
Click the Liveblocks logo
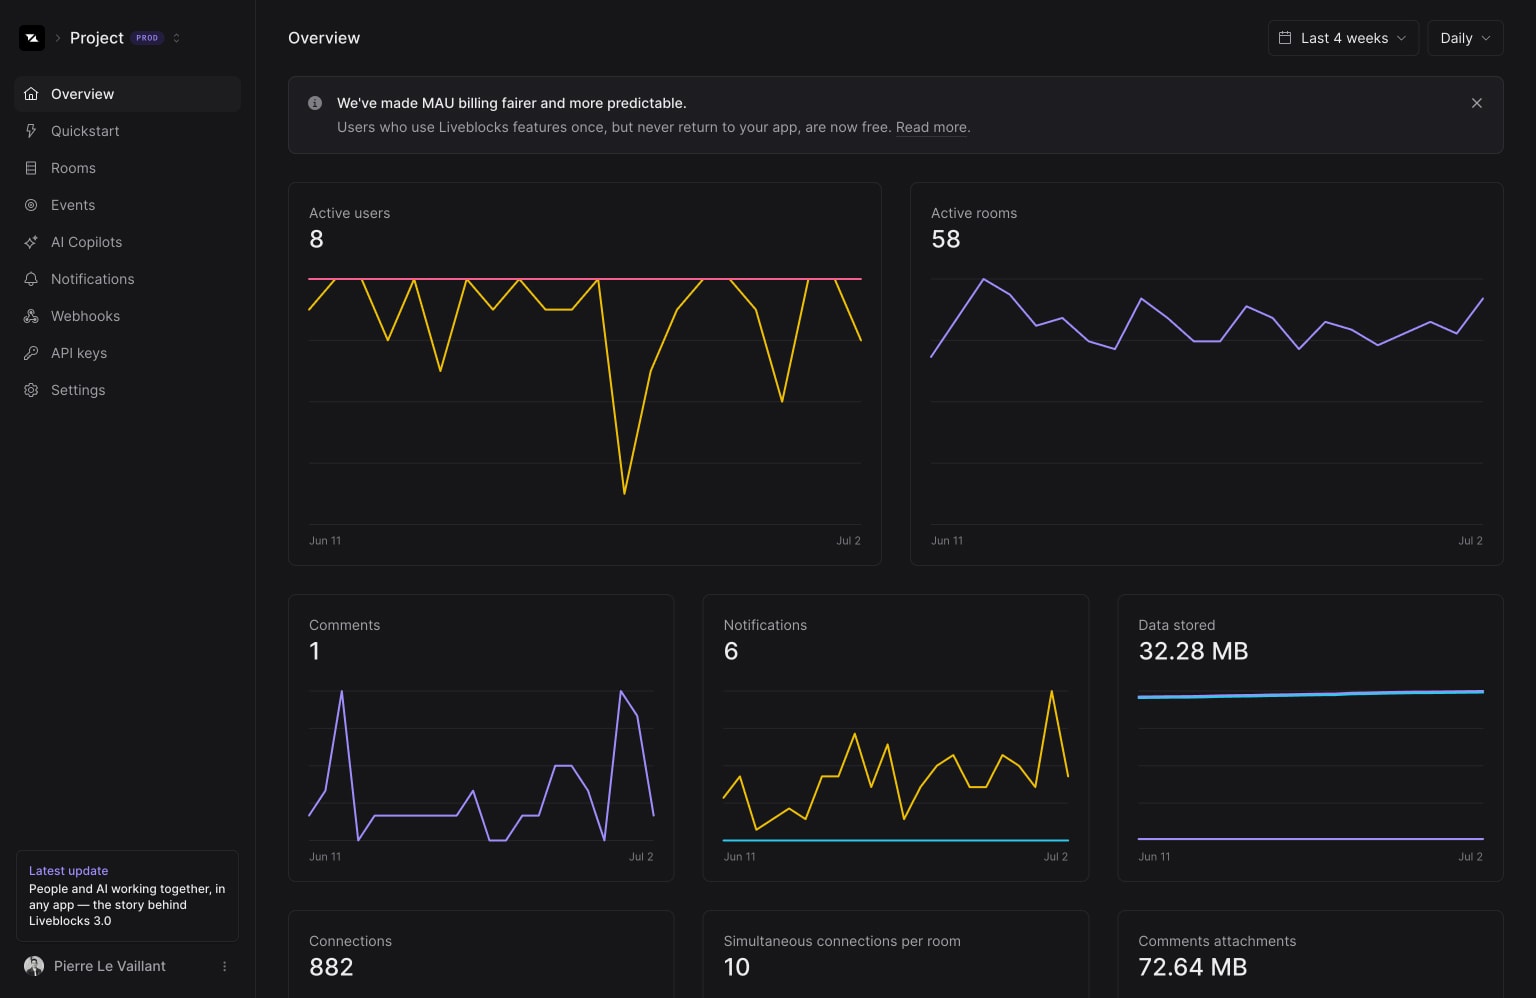pos(32,37)
